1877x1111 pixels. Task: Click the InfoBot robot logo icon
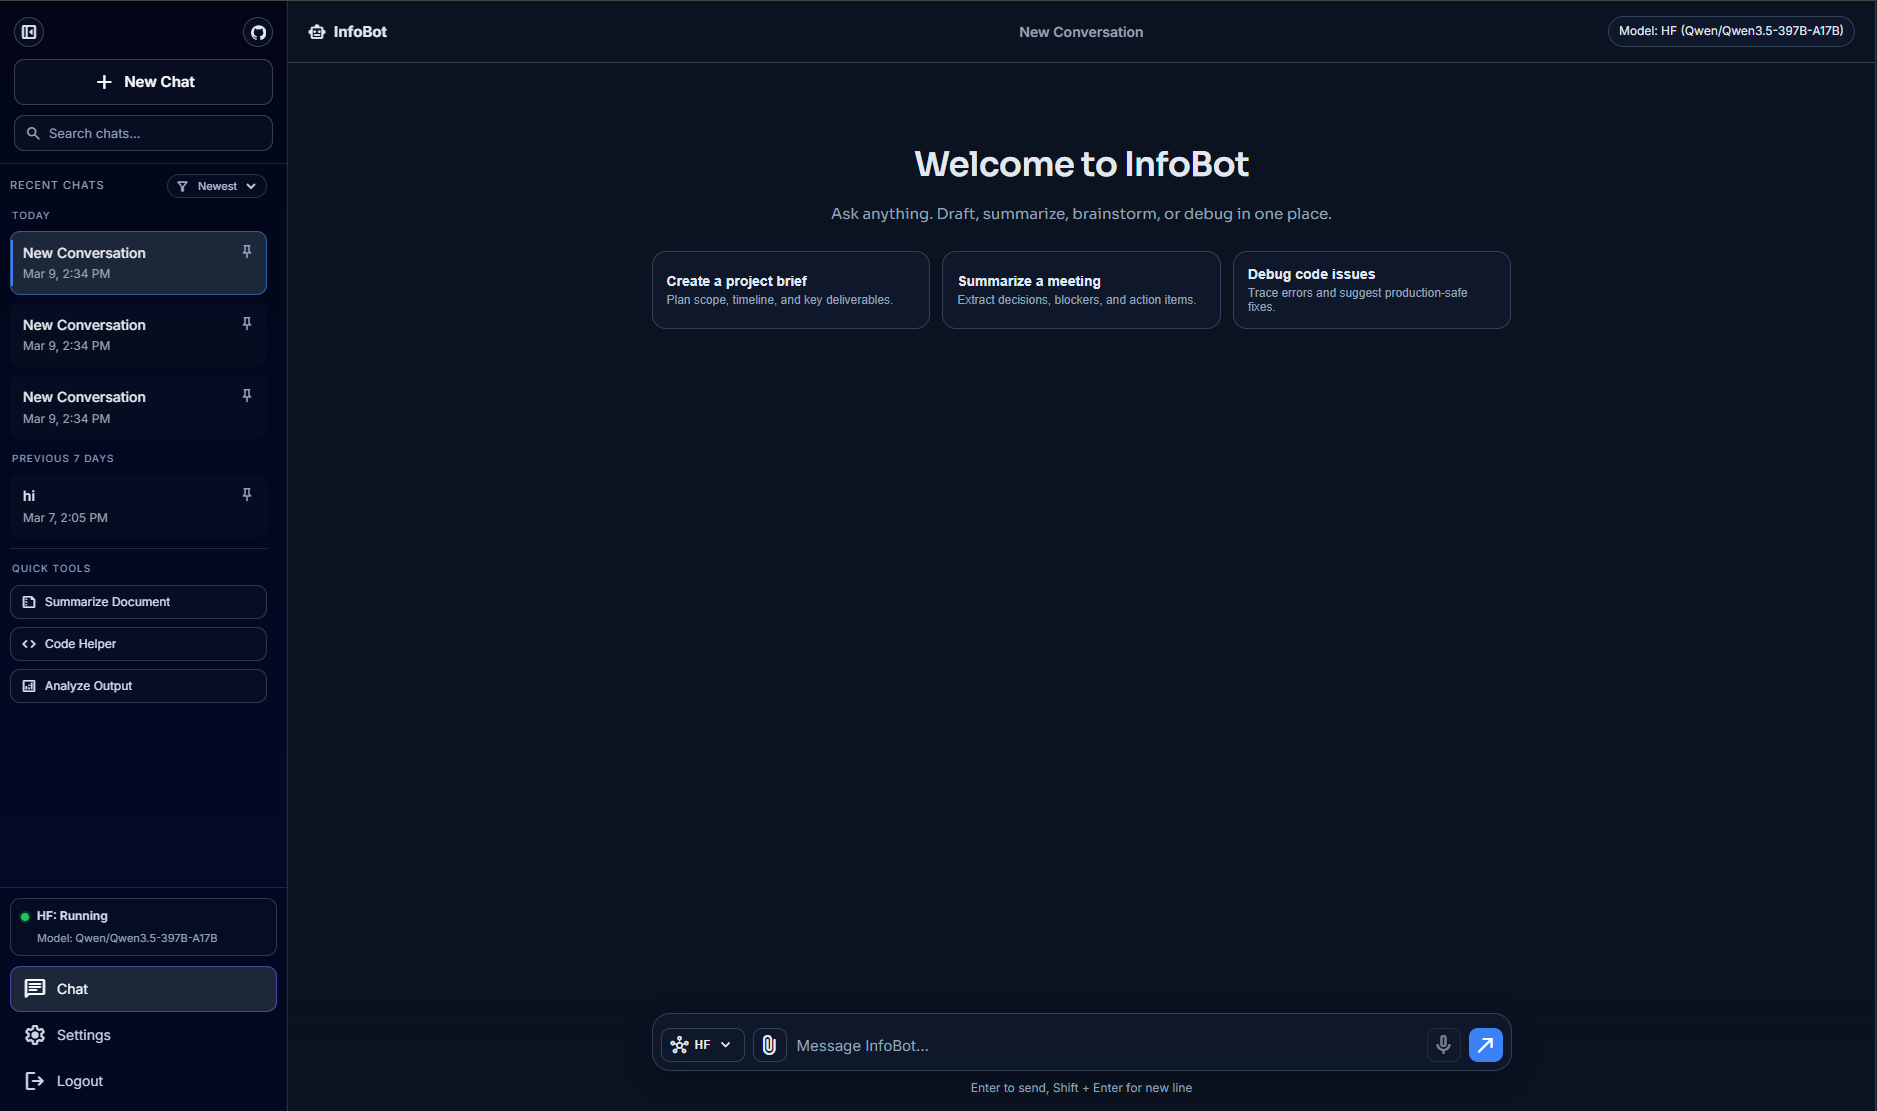click(316, 31)
